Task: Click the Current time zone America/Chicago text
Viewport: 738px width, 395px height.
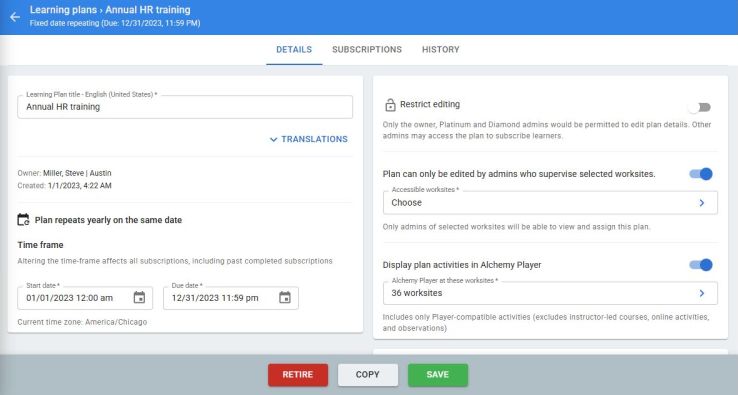Action: tap(82, 322)
